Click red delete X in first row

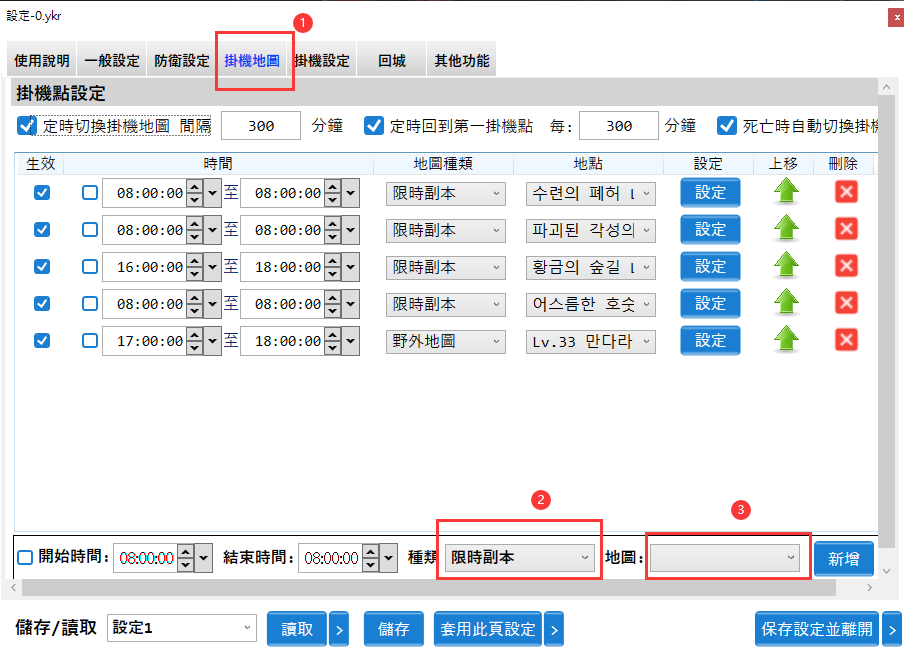click(846, 192)
